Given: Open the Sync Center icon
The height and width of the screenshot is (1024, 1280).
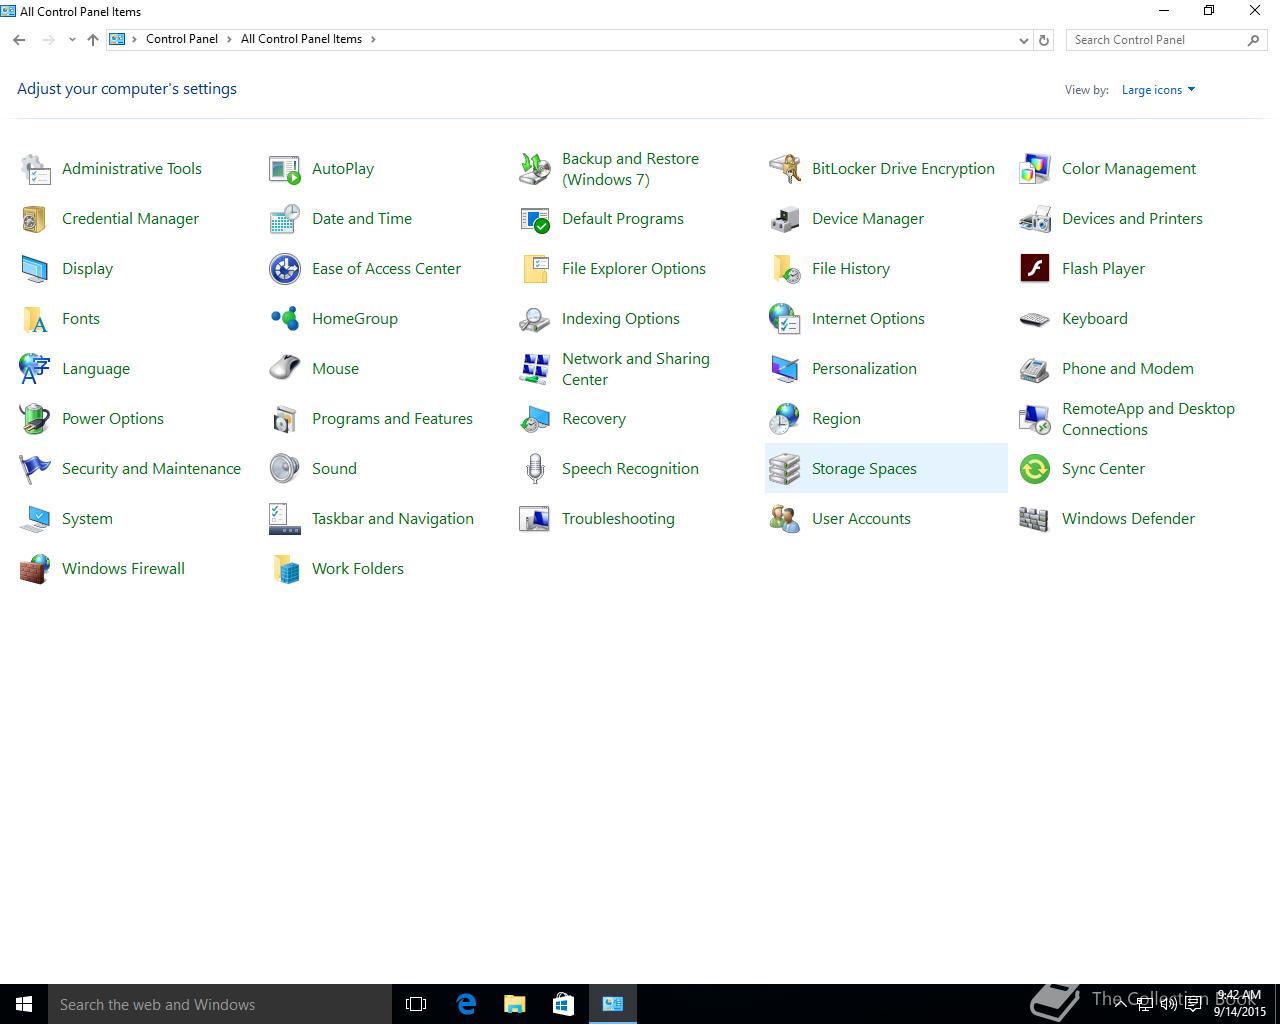Looking at the screenshot, I should coord(1035,469).
